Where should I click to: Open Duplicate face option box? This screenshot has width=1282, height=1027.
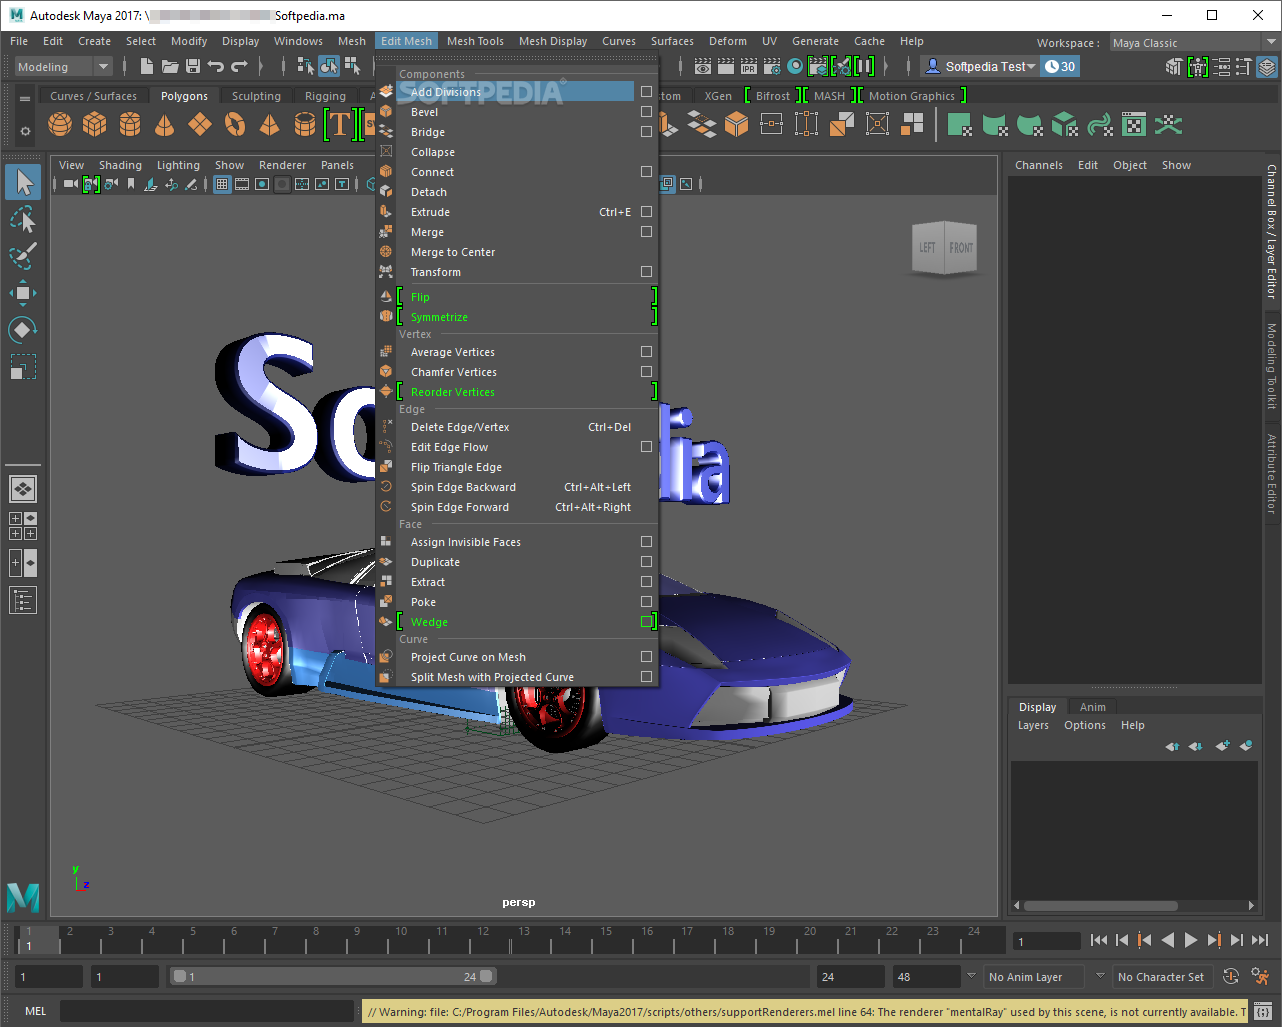point(646,561)
